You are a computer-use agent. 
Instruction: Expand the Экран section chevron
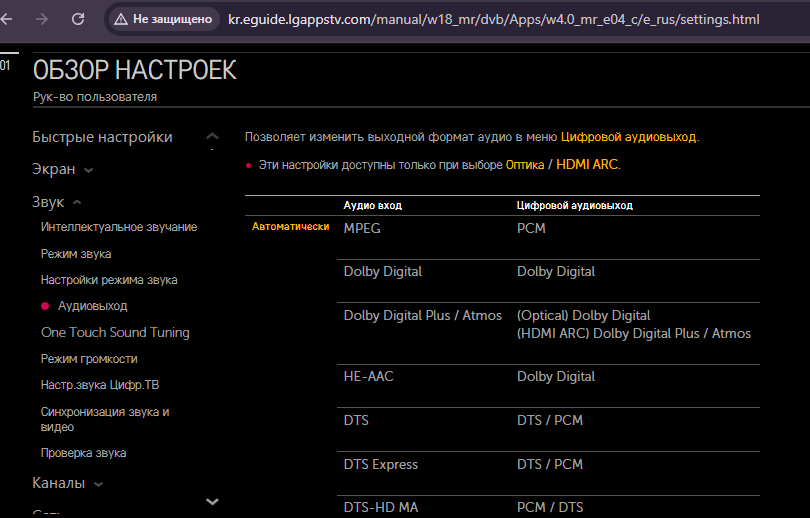(x=89, y=171)
